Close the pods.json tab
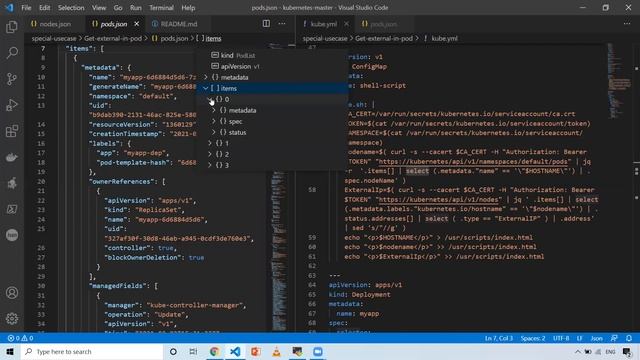 pos(137,24)
